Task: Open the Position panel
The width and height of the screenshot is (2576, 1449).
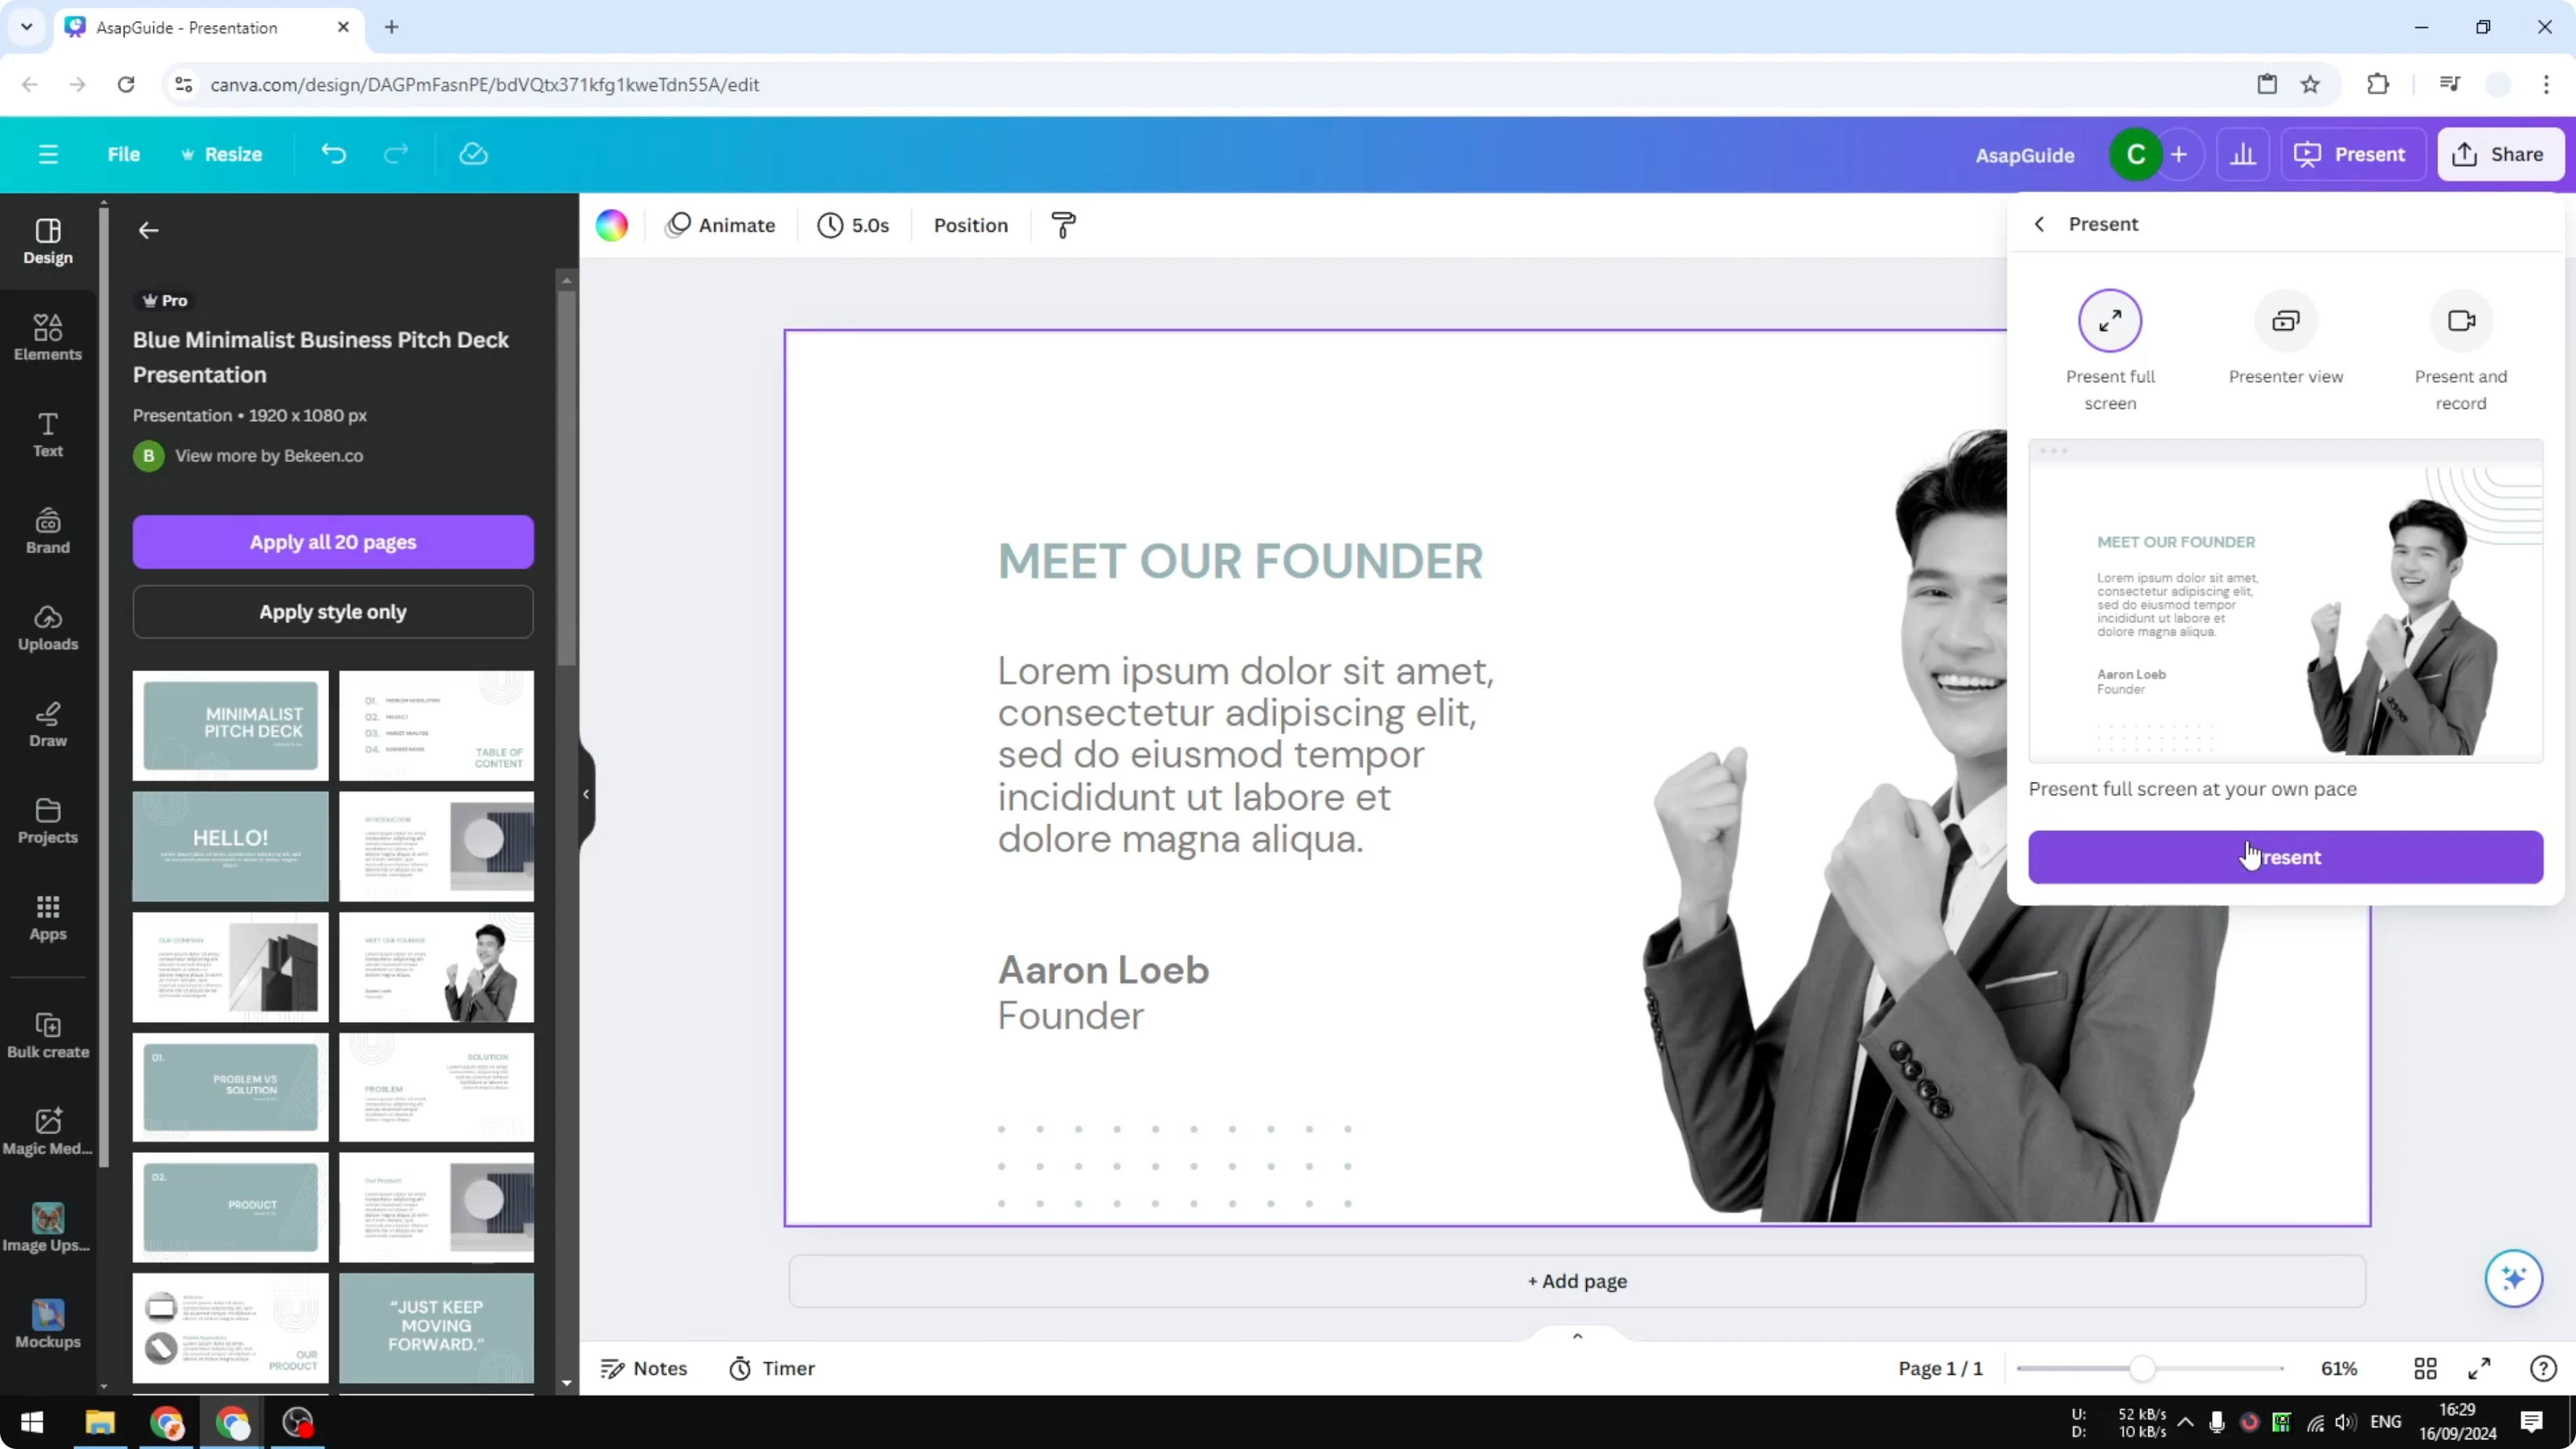Action: click(970, 225)
